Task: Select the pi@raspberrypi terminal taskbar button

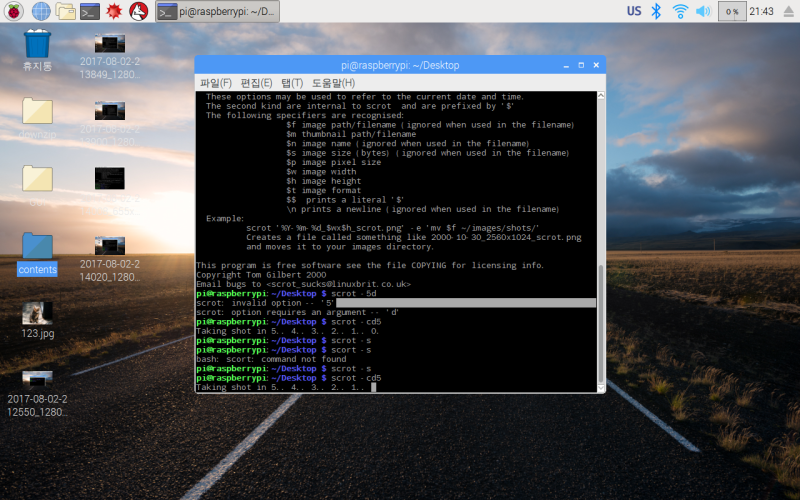Action: pos(217,11)
